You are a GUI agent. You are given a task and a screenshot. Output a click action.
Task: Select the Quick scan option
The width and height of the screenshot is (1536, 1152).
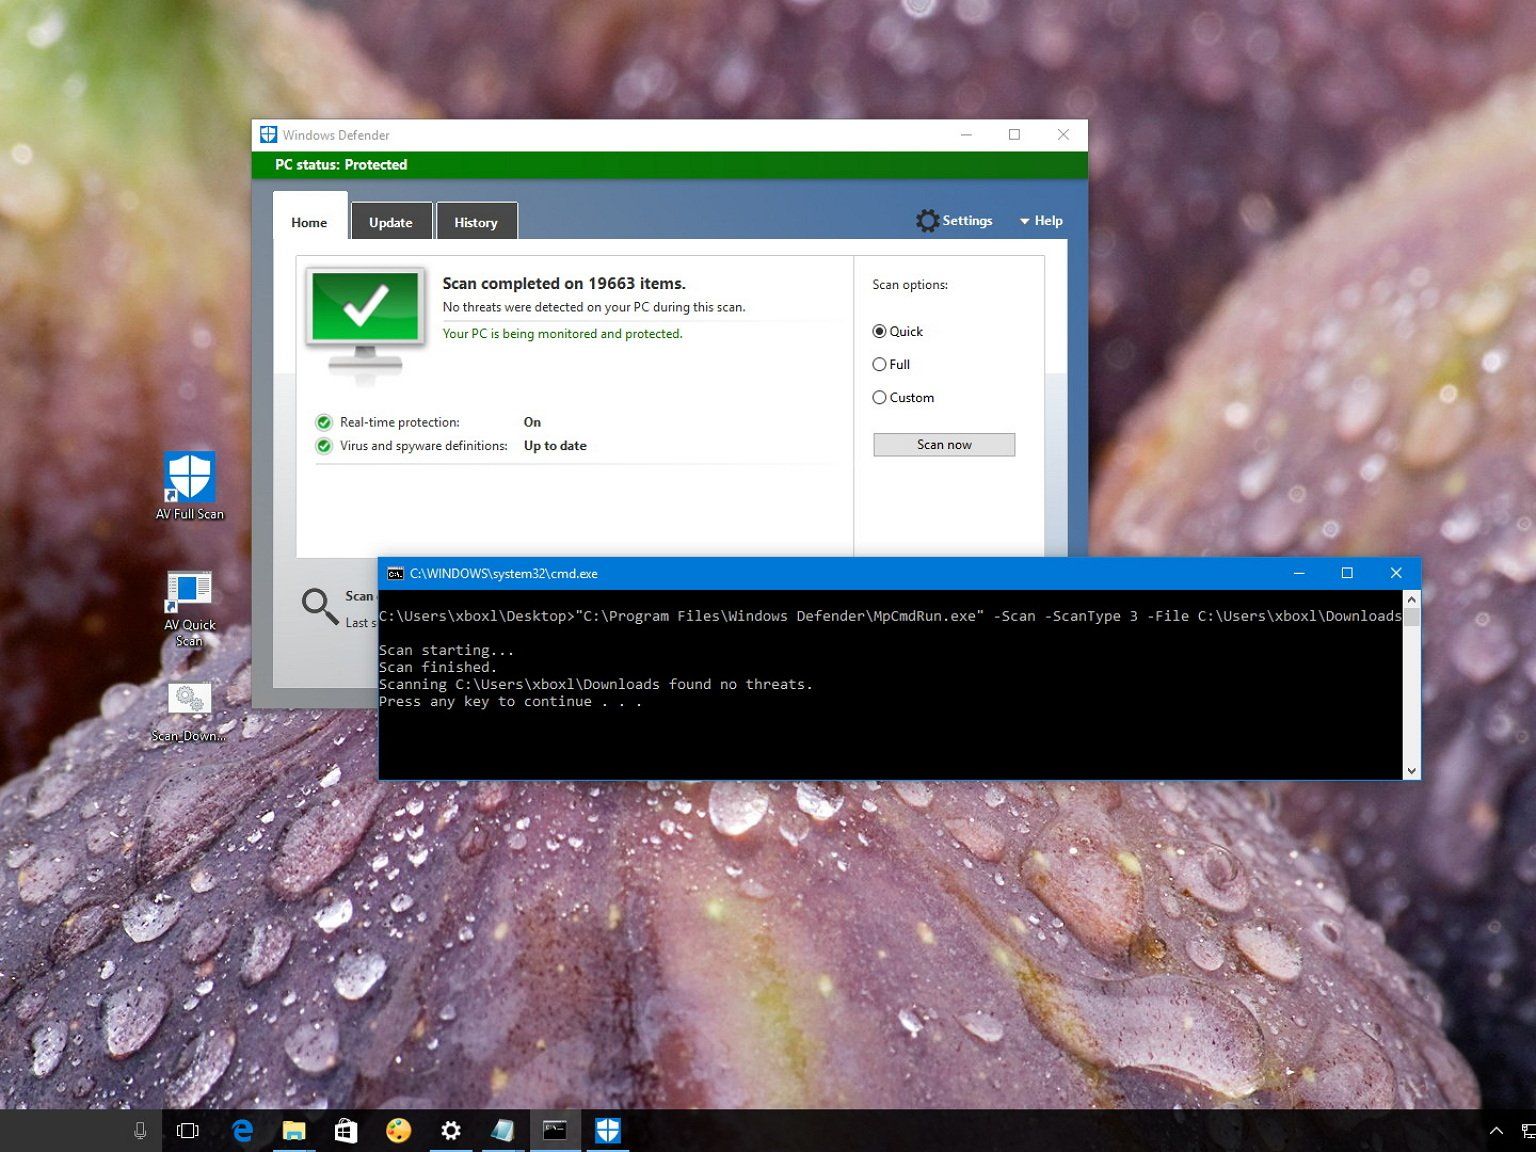click(880, 332)
